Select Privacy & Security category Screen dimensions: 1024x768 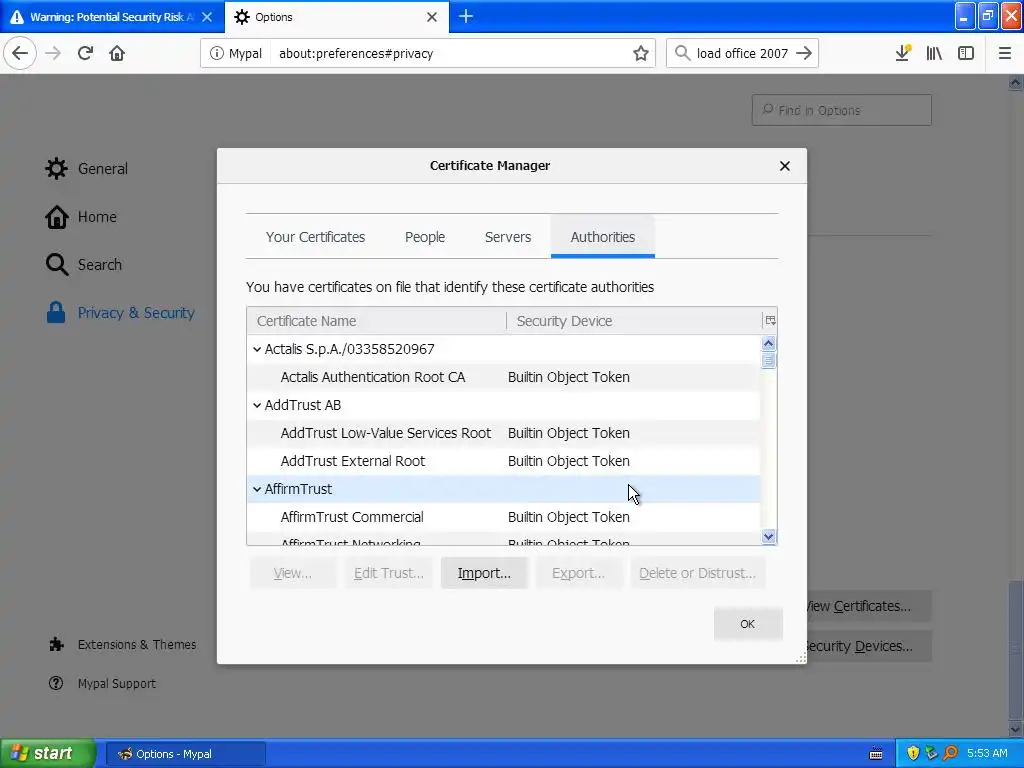coord(120,313)
